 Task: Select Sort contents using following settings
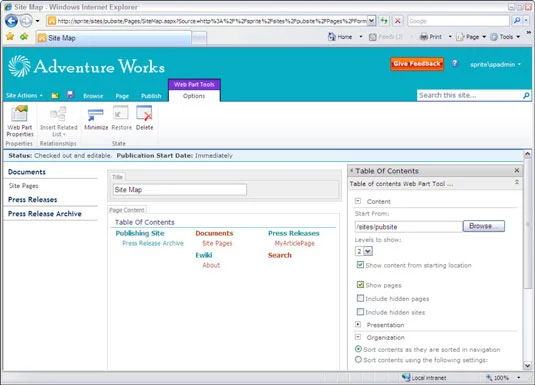tap(358, 359)
